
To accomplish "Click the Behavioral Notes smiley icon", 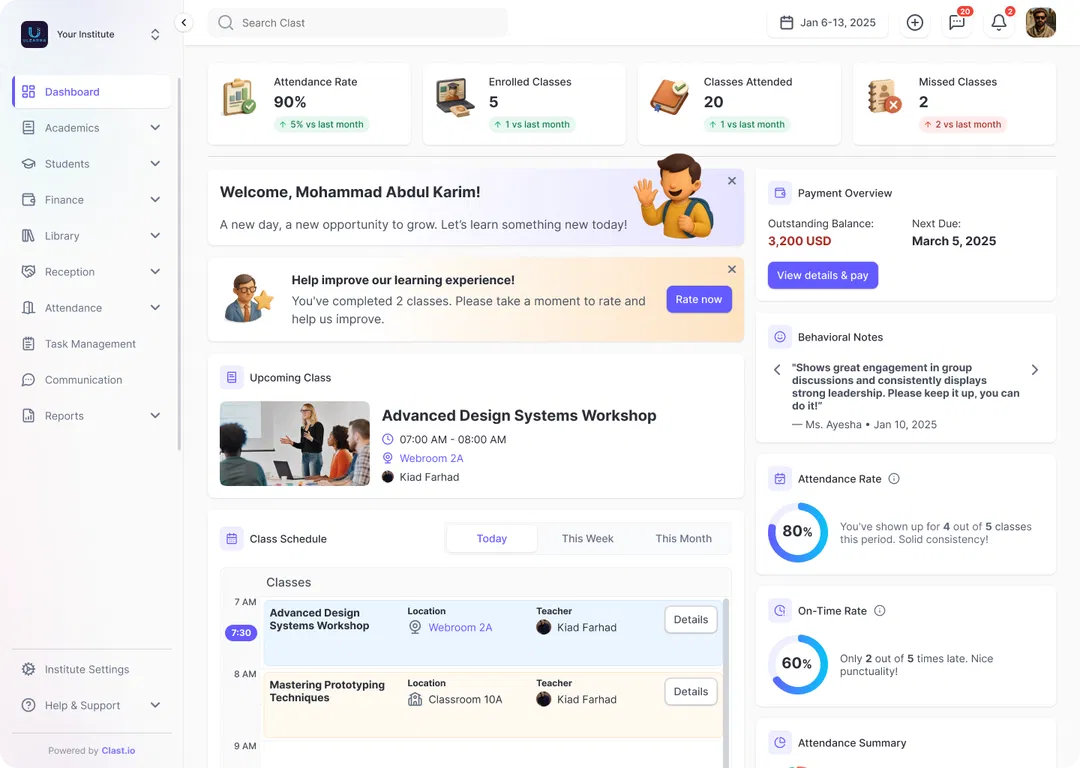I will (780, 337).
